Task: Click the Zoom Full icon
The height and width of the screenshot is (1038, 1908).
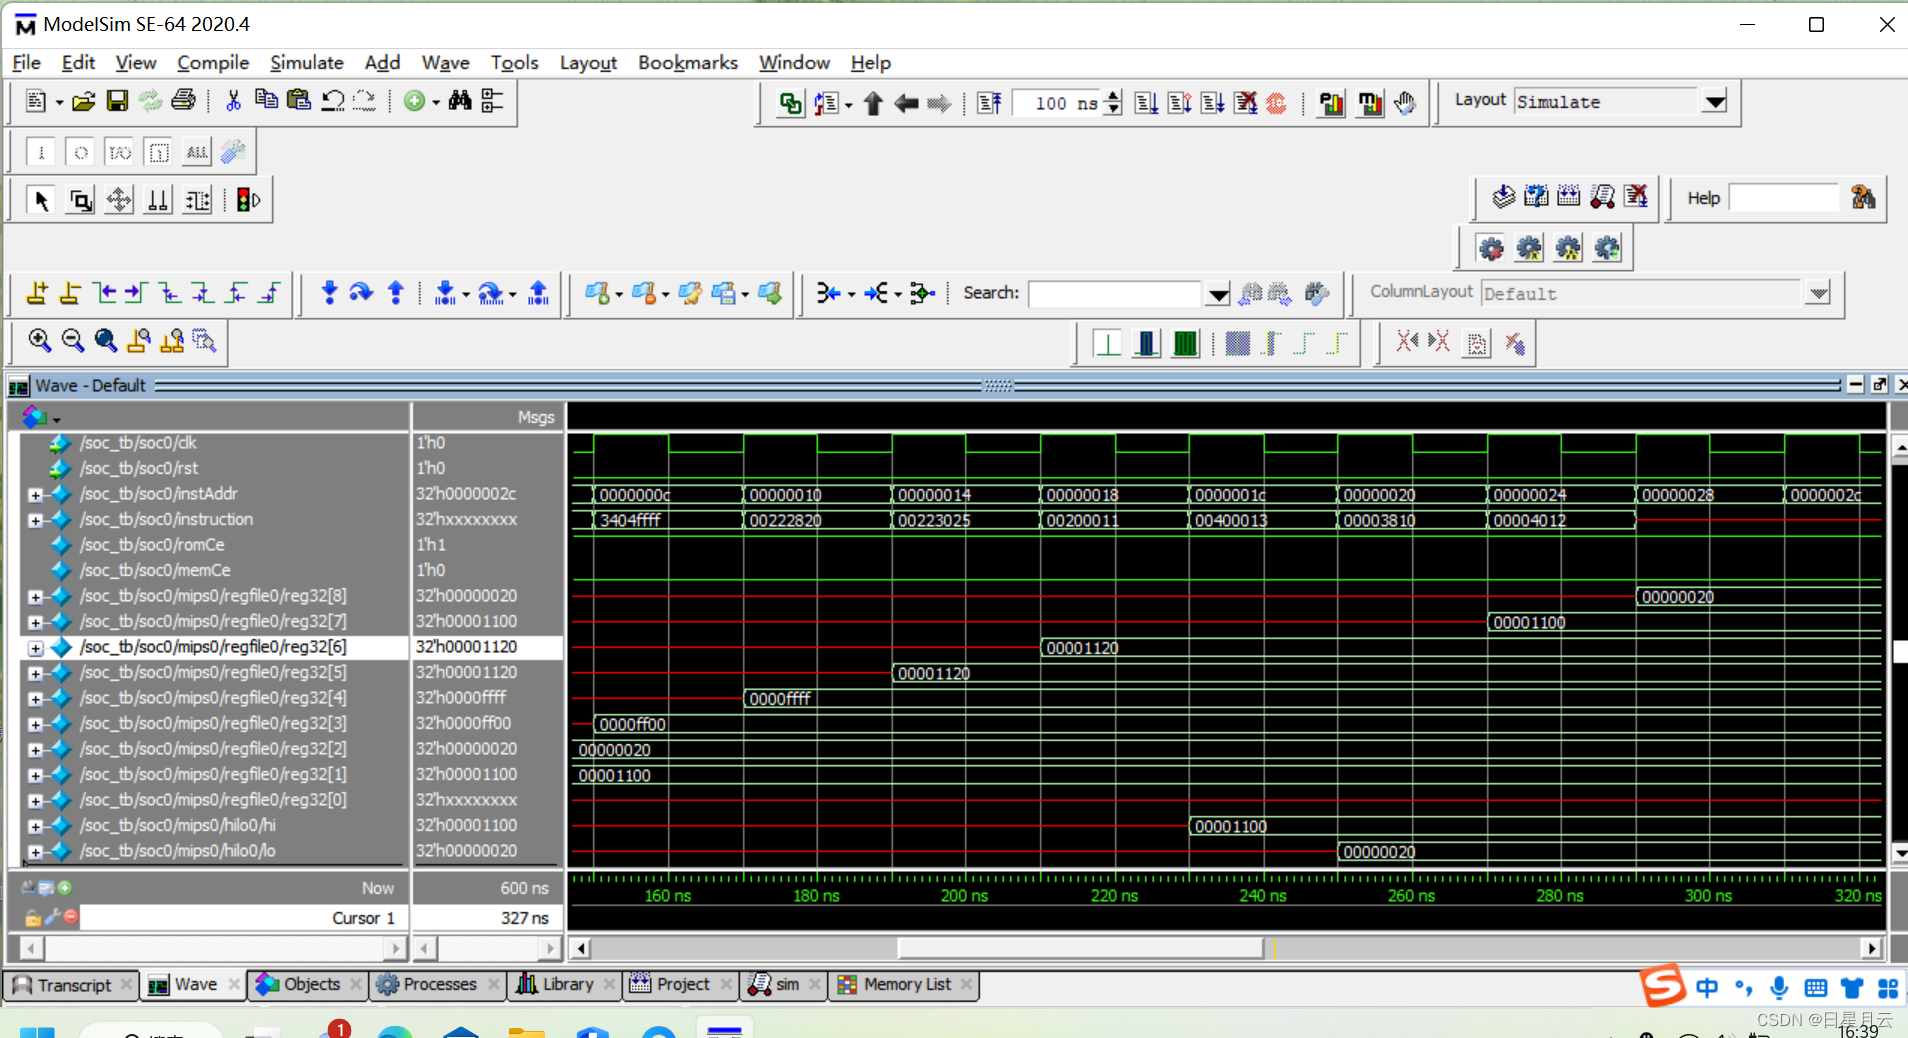Action: [x=106, y=341]
